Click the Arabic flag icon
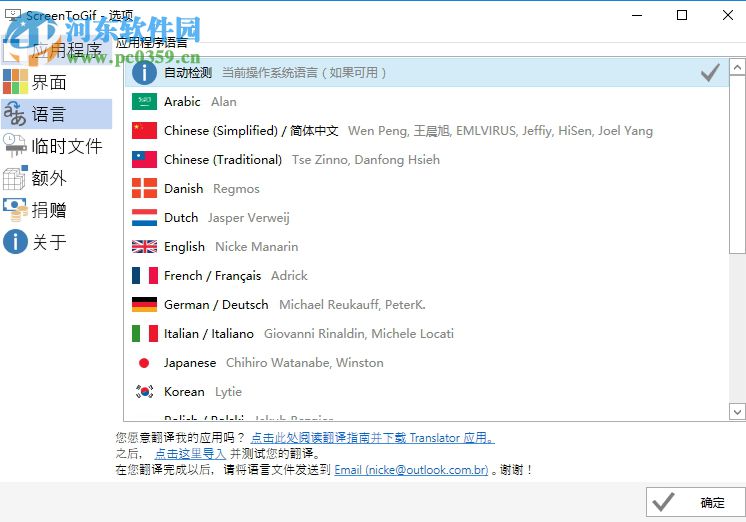 (x=144, y=101)
